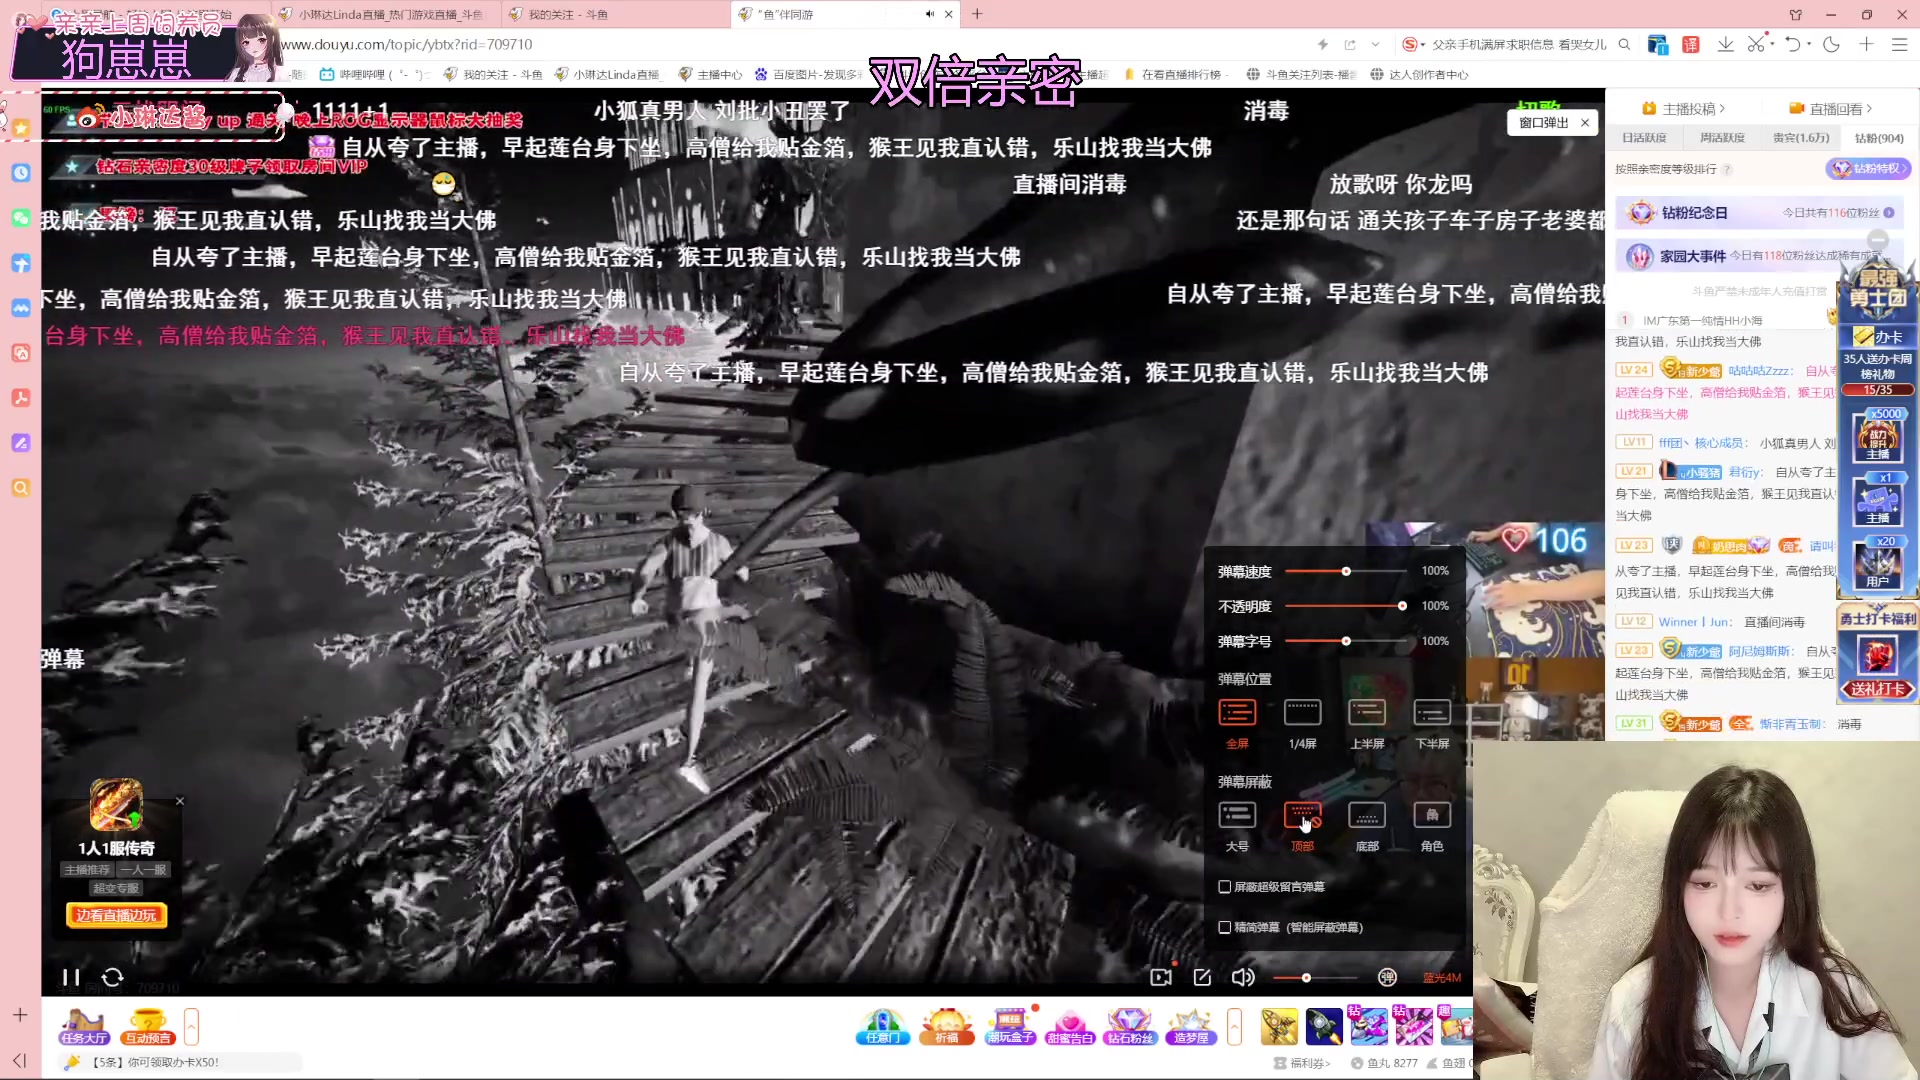The width and height of the screenshot is (1920, 1080).
Task: Click 窗口弹出 to pop out window
Action: (x=1543, y=123)
